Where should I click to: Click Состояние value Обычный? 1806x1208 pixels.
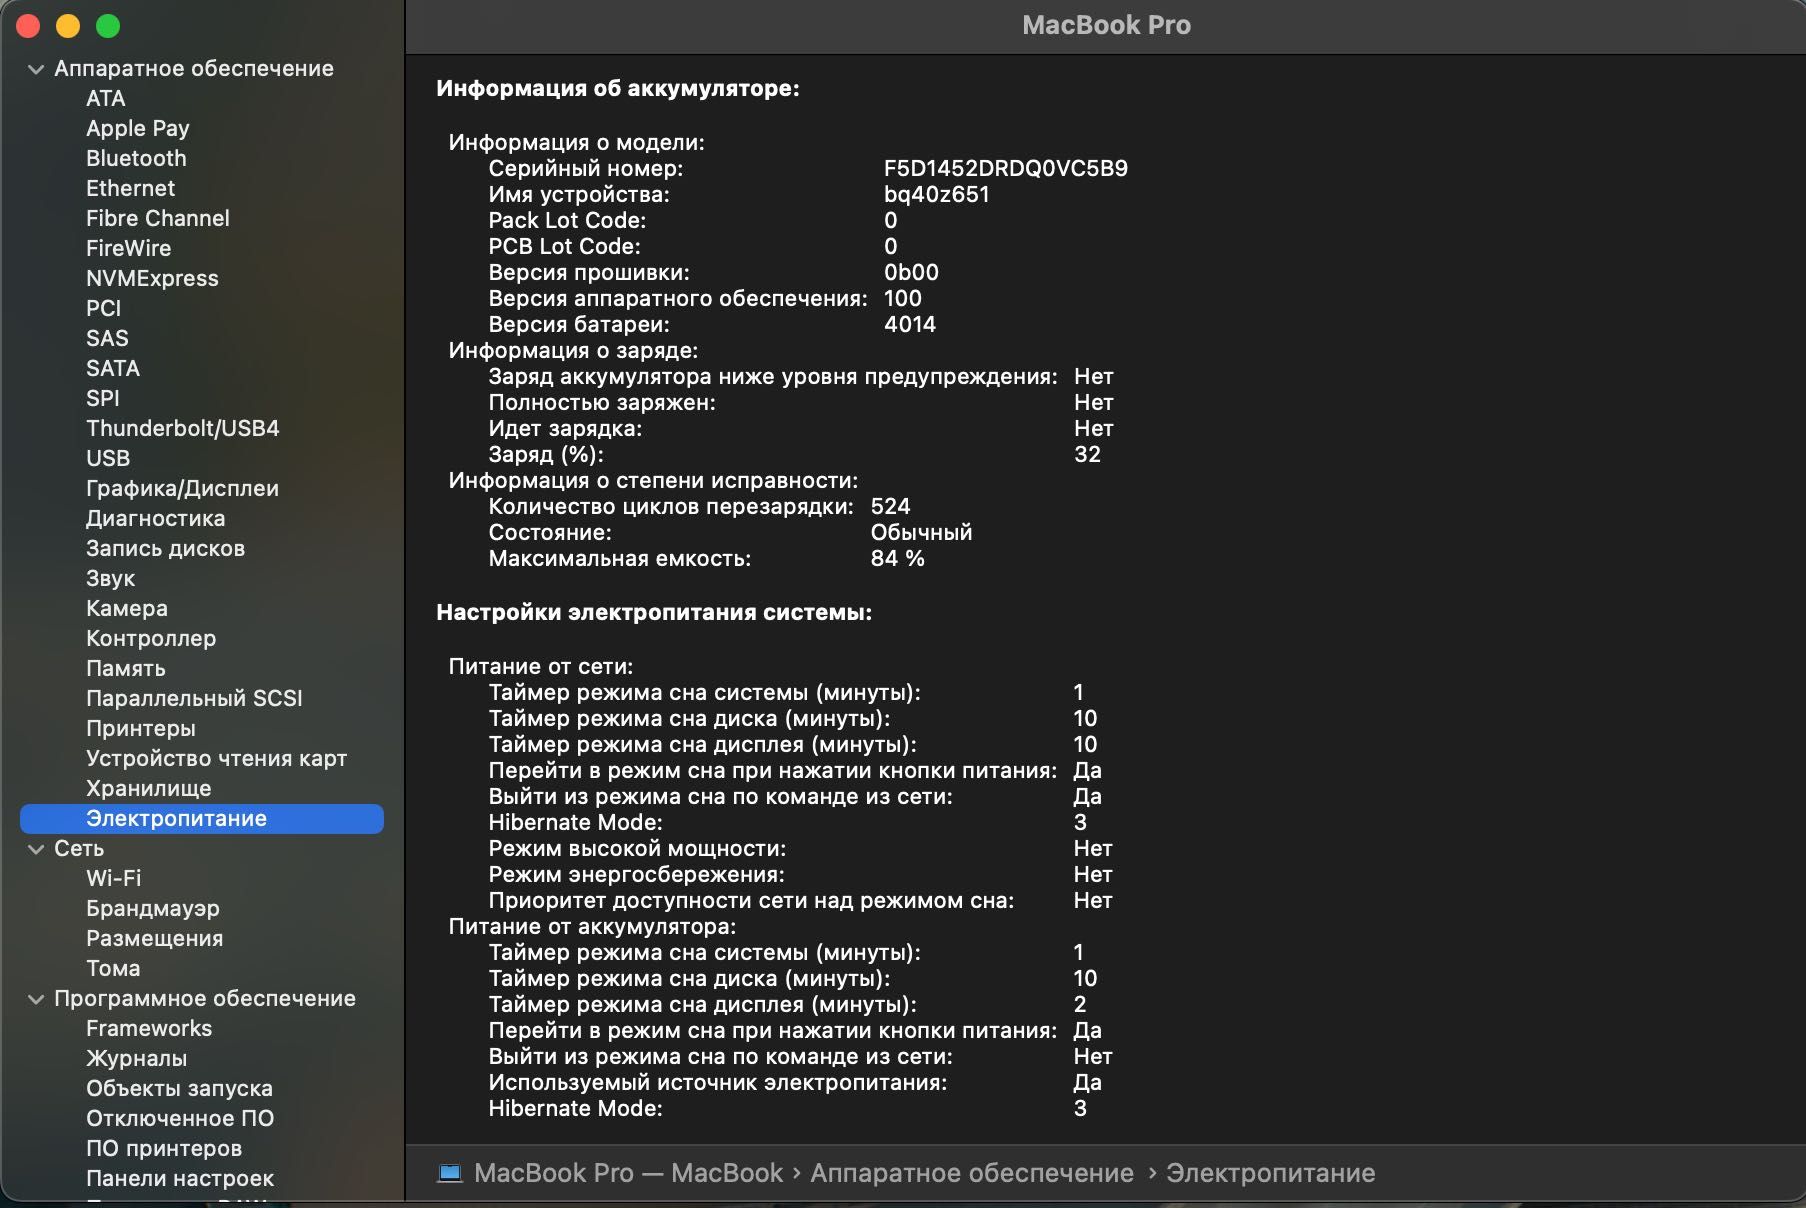(921, 532)
